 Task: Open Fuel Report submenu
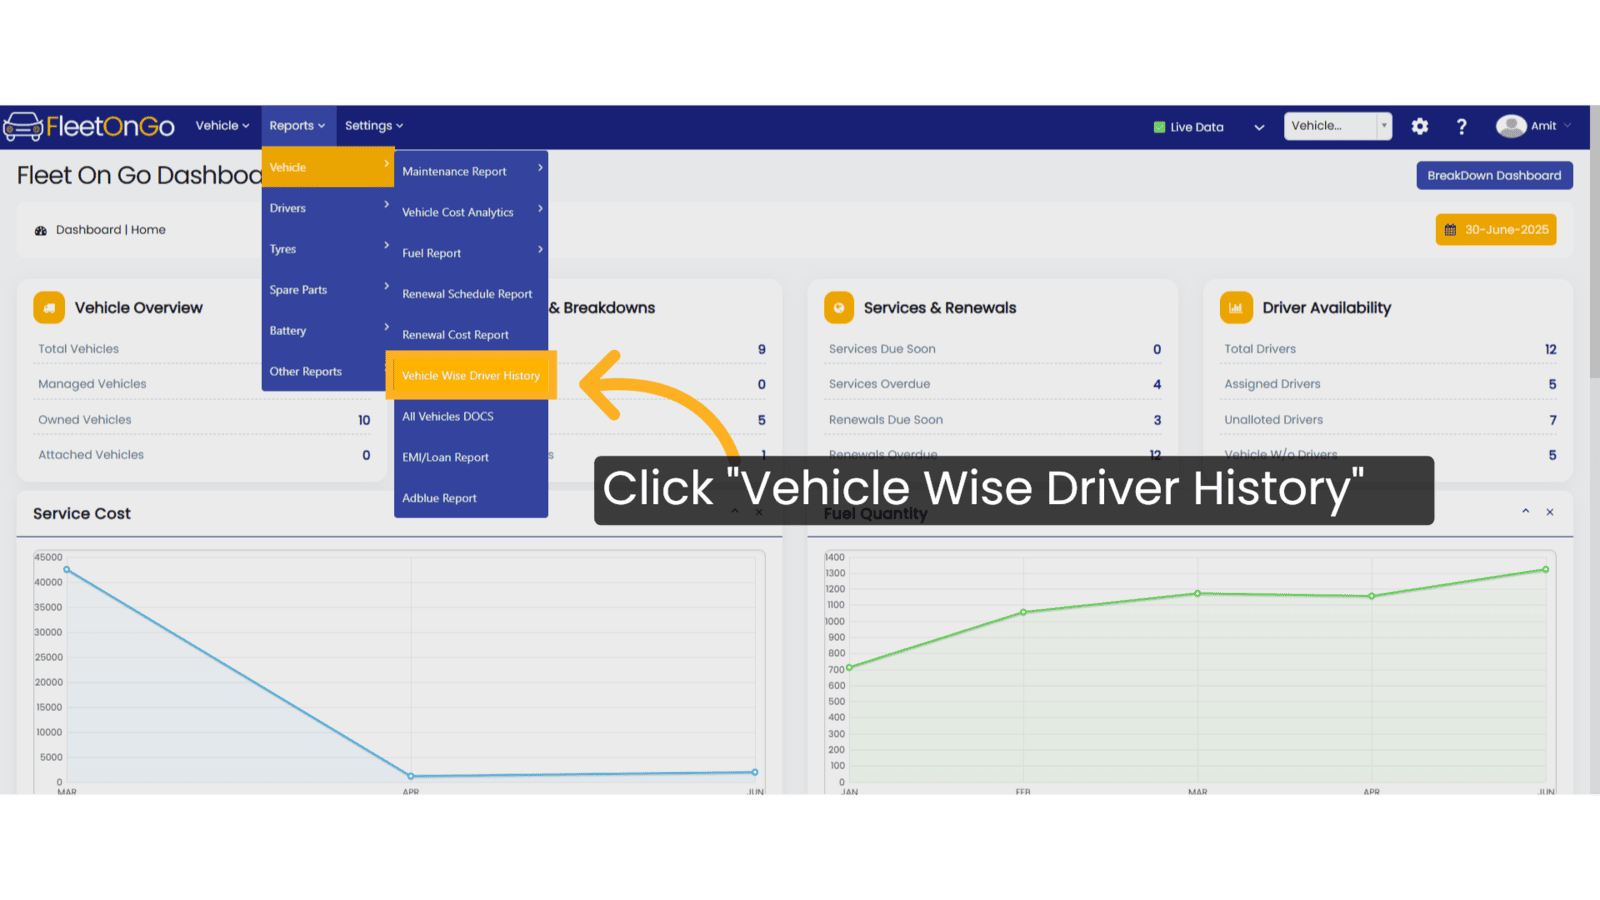[x=471, y=253]
